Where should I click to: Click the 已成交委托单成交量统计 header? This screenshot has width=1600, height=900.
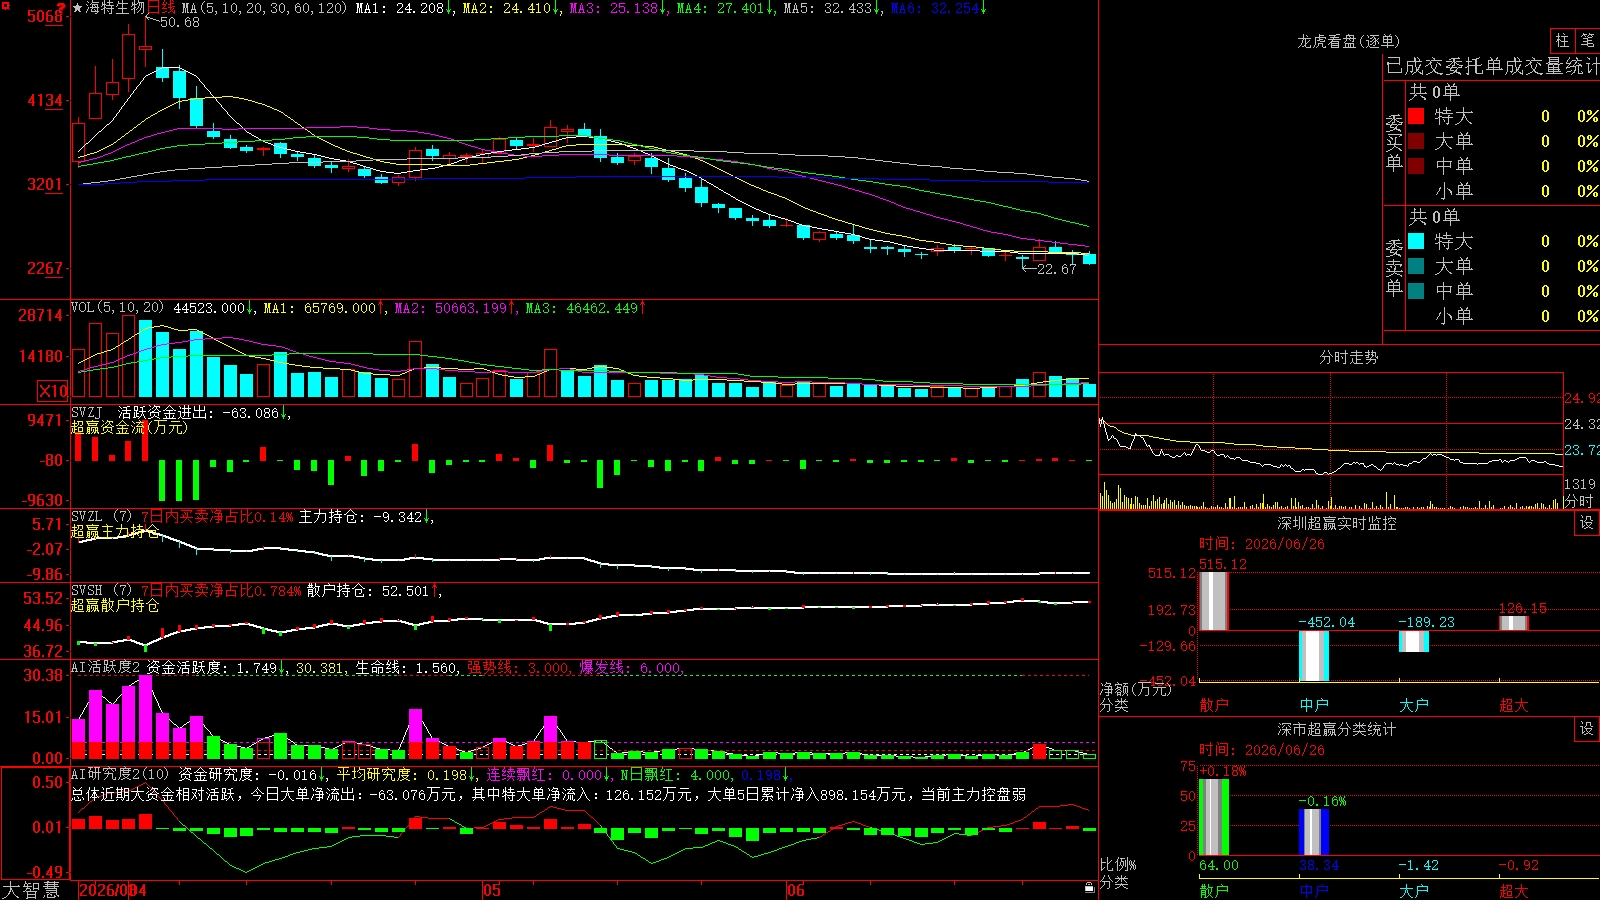coord(1492,66)
